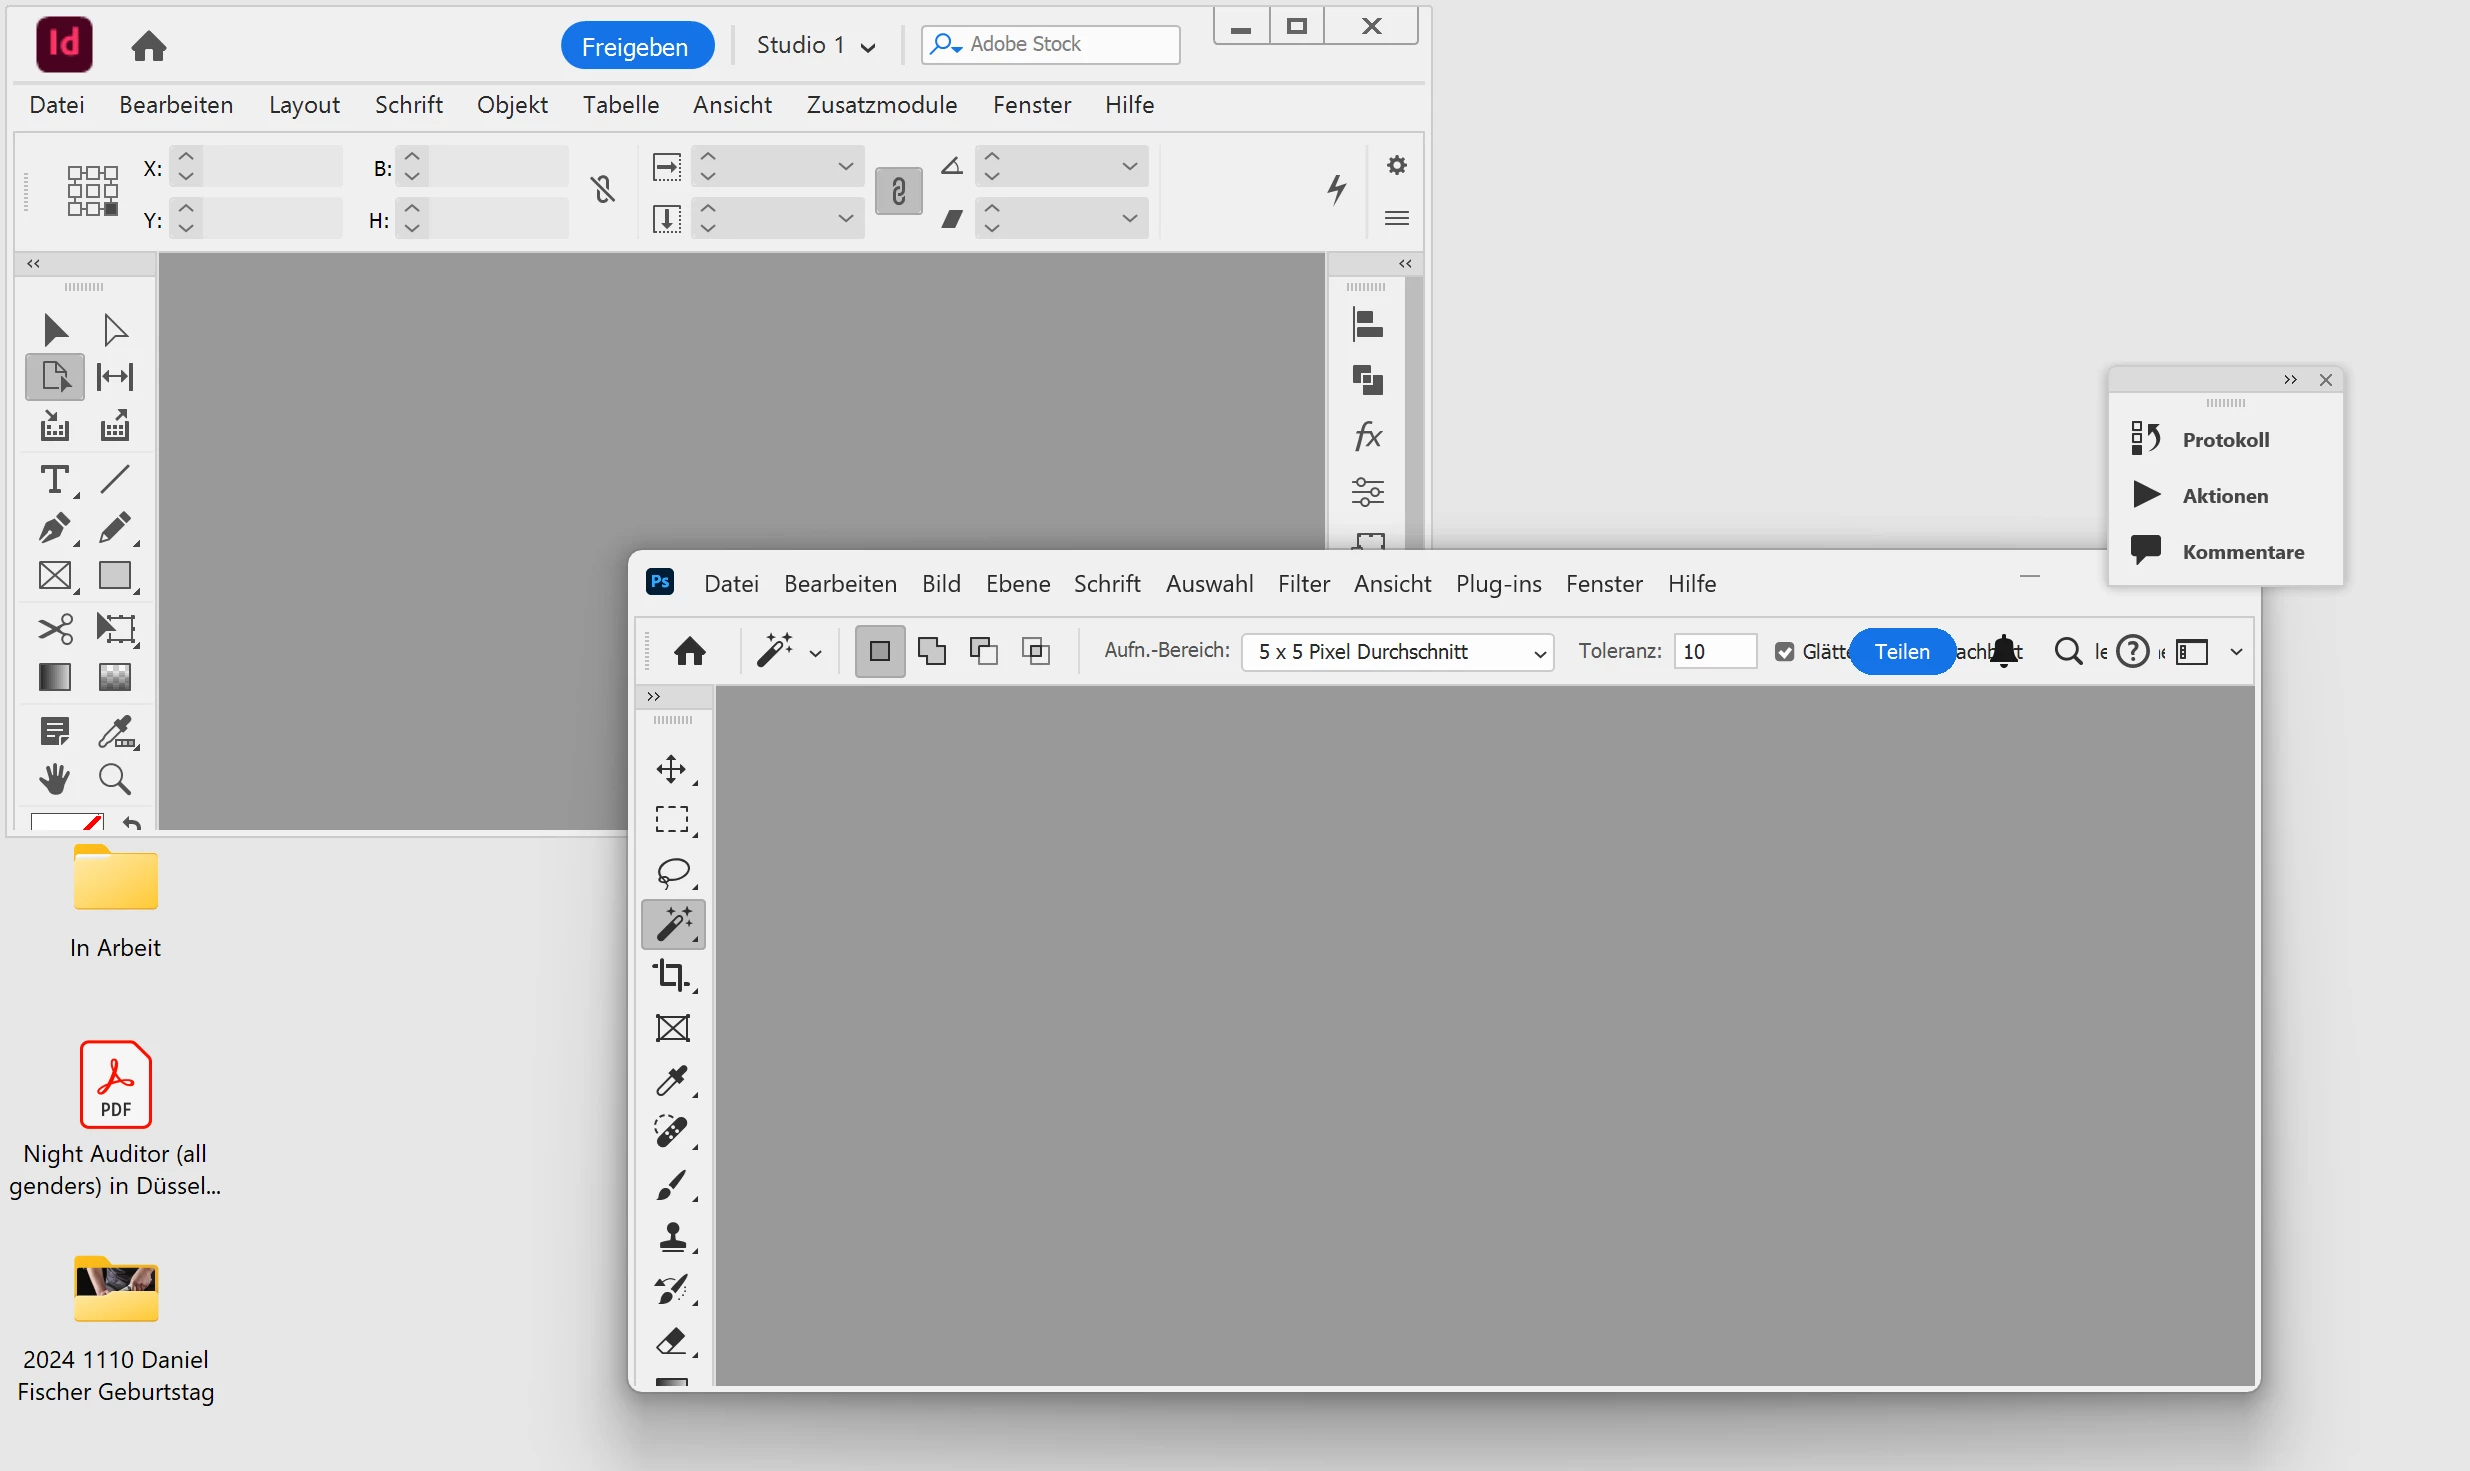Select the Crop tool in Photoshop

click(x=673, y=975)
